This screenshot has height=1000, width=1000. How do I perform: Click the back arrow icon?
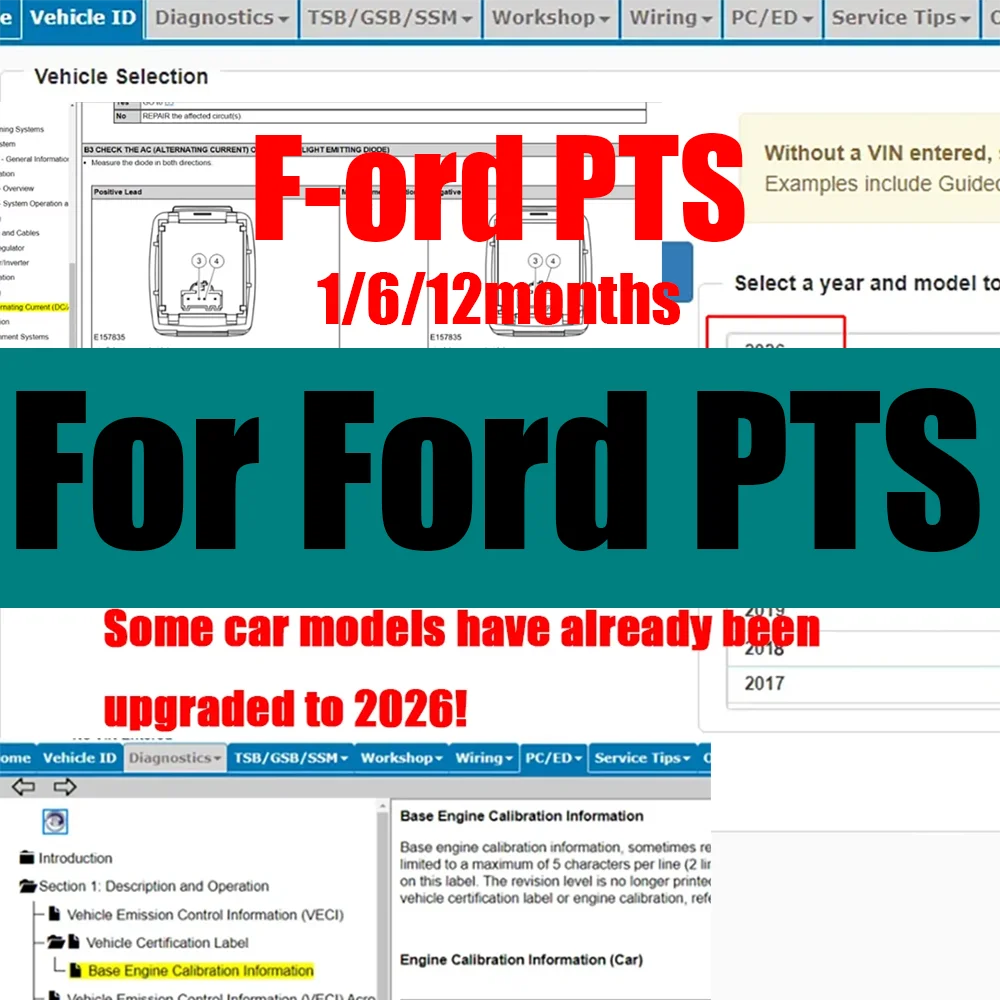click(x=24, y=786)
